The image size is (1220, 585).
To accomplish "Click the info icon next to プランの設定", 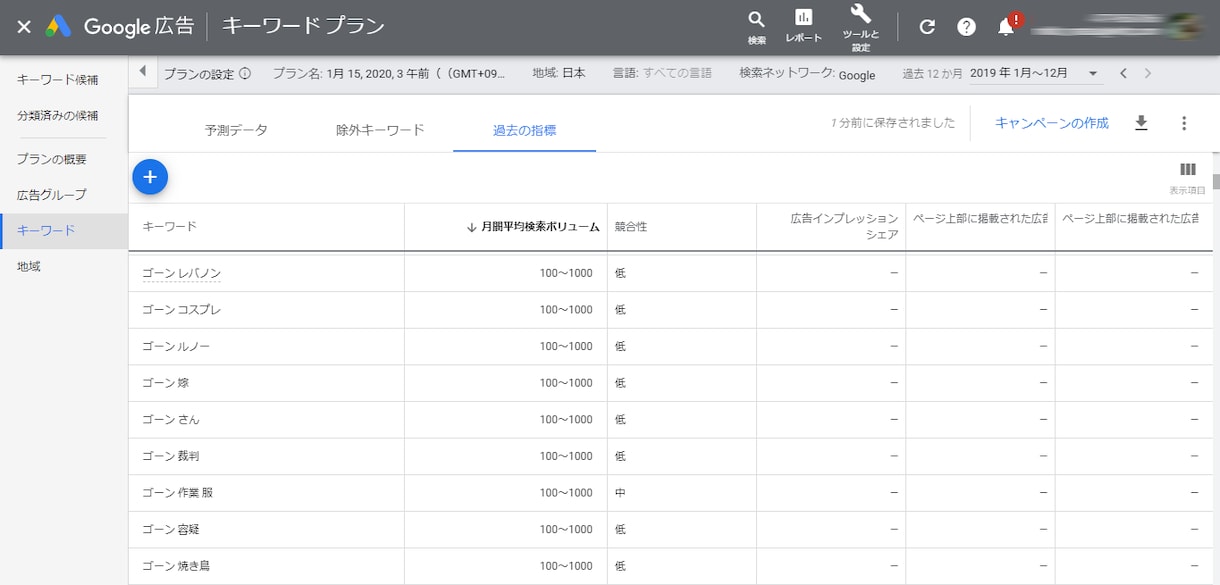I will (245, 74).
